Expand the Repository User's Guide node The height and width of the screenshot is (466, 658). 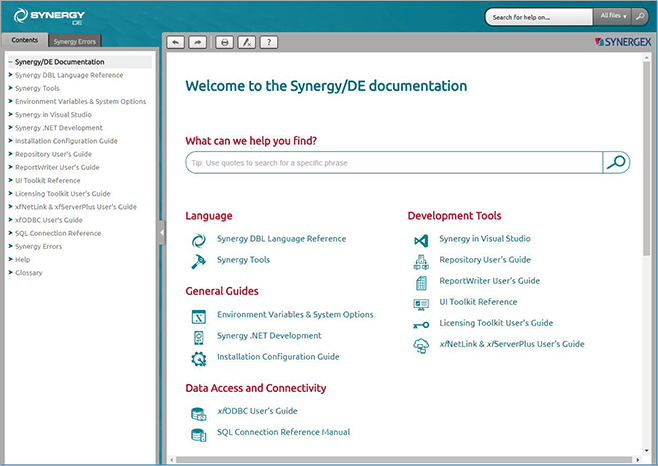10,154
